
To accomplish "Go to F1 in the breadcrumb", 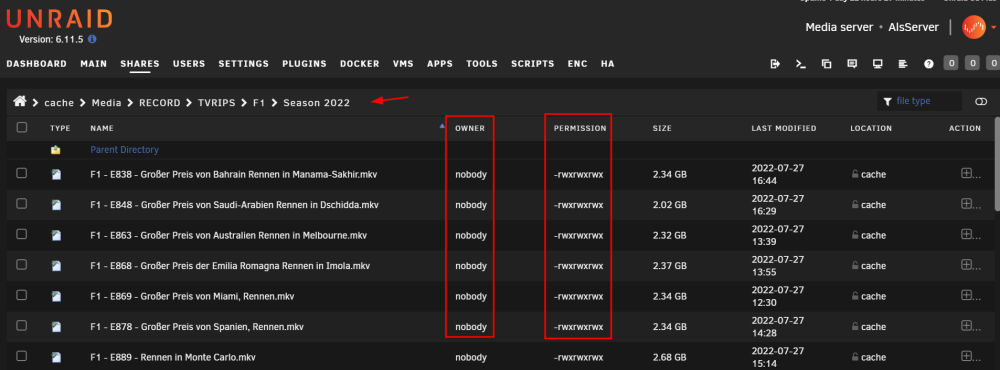I will point(259,102).
